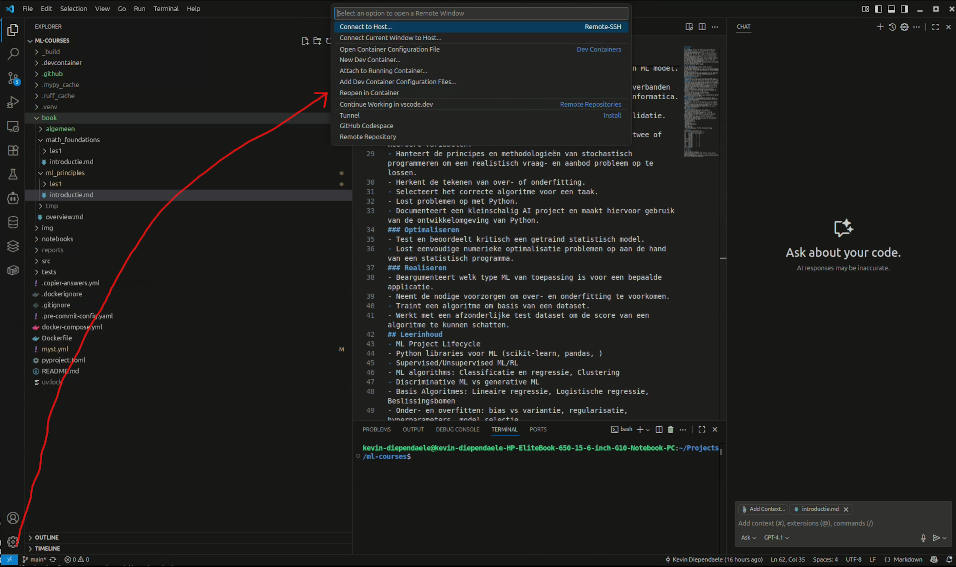Open Remote Explorer in activity bar

(13, 126)
